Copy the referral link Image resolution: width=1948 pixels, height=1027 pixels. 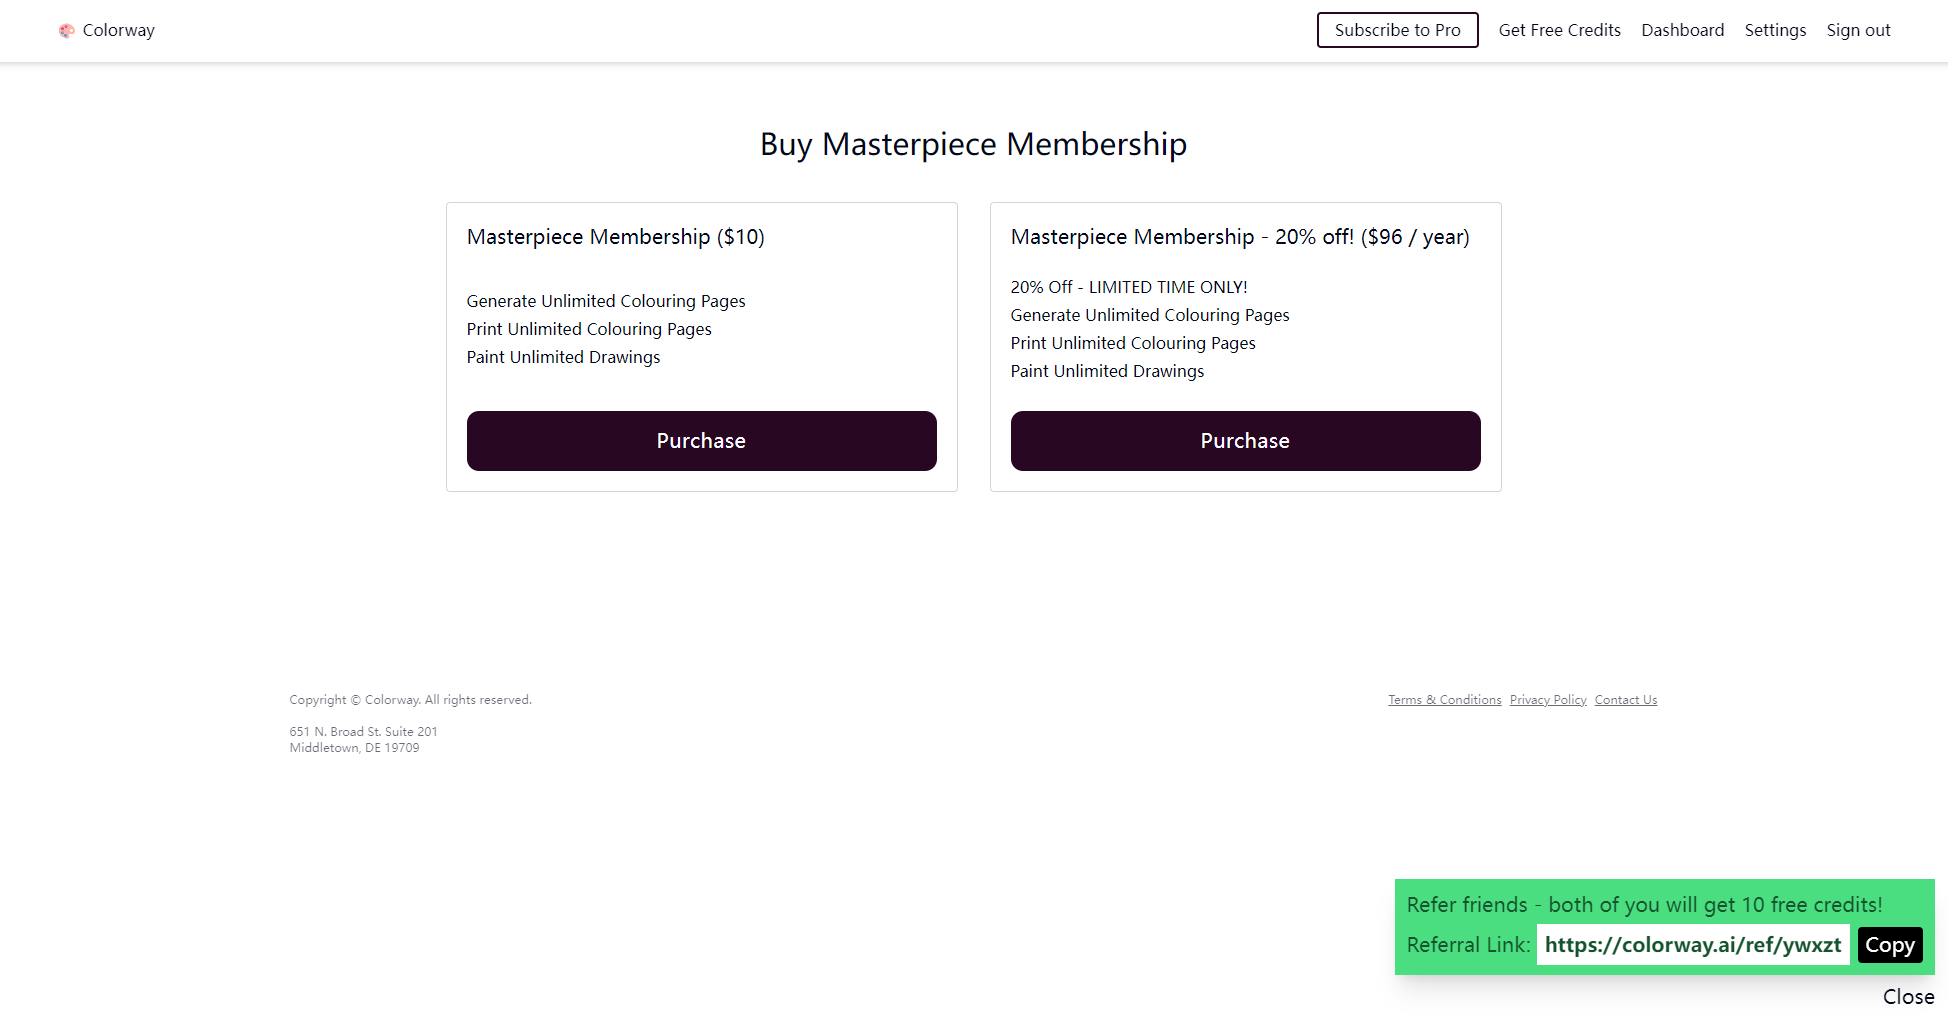(1889, 945)
